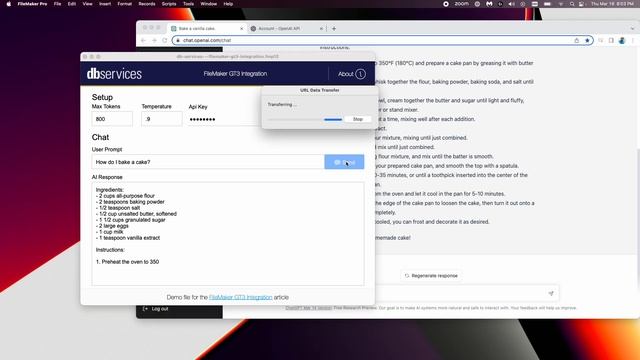The image size is (640, 360).
Task: Click the browser back arrow
Action: click(143, 40)
